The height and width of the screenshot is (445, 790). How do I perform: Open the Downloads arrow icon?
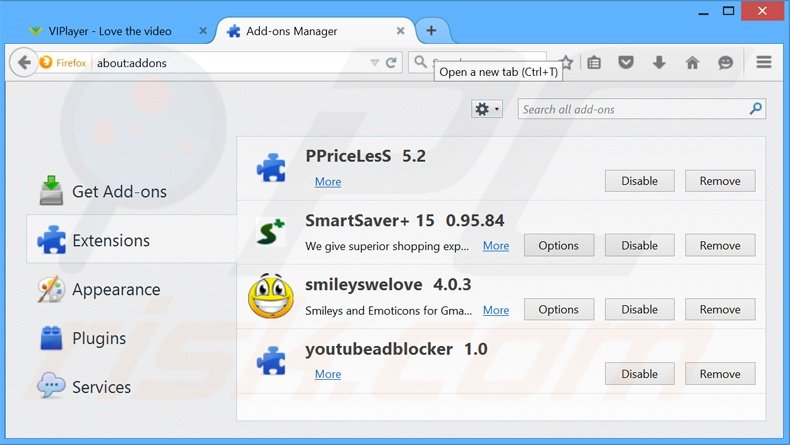click(x=659, y=62)
